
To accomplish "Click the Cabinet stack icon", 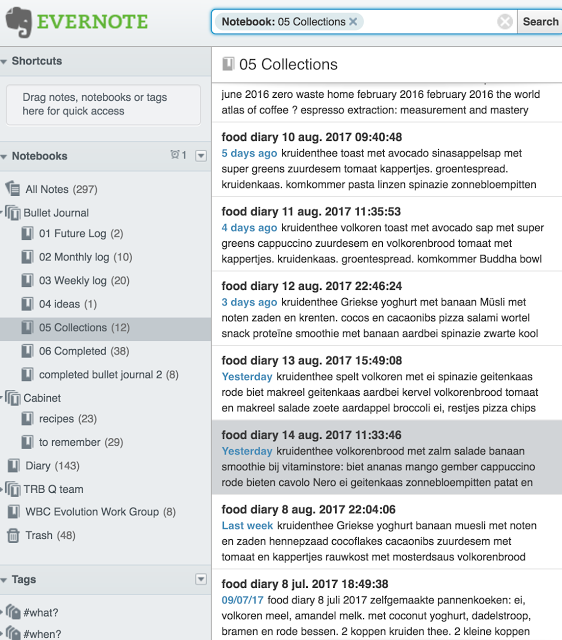I will [13, 398].
